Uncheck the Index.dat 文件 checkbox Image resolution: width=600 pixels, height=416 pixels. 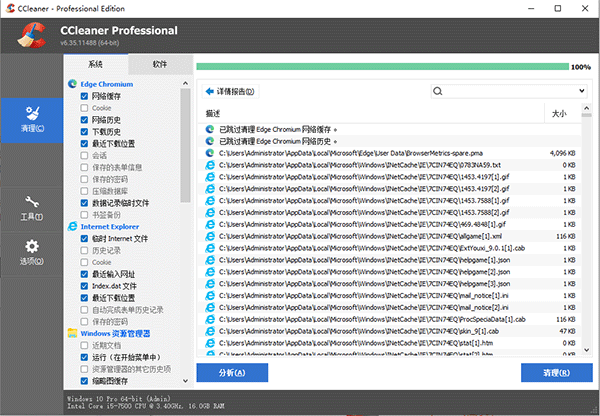84,286
